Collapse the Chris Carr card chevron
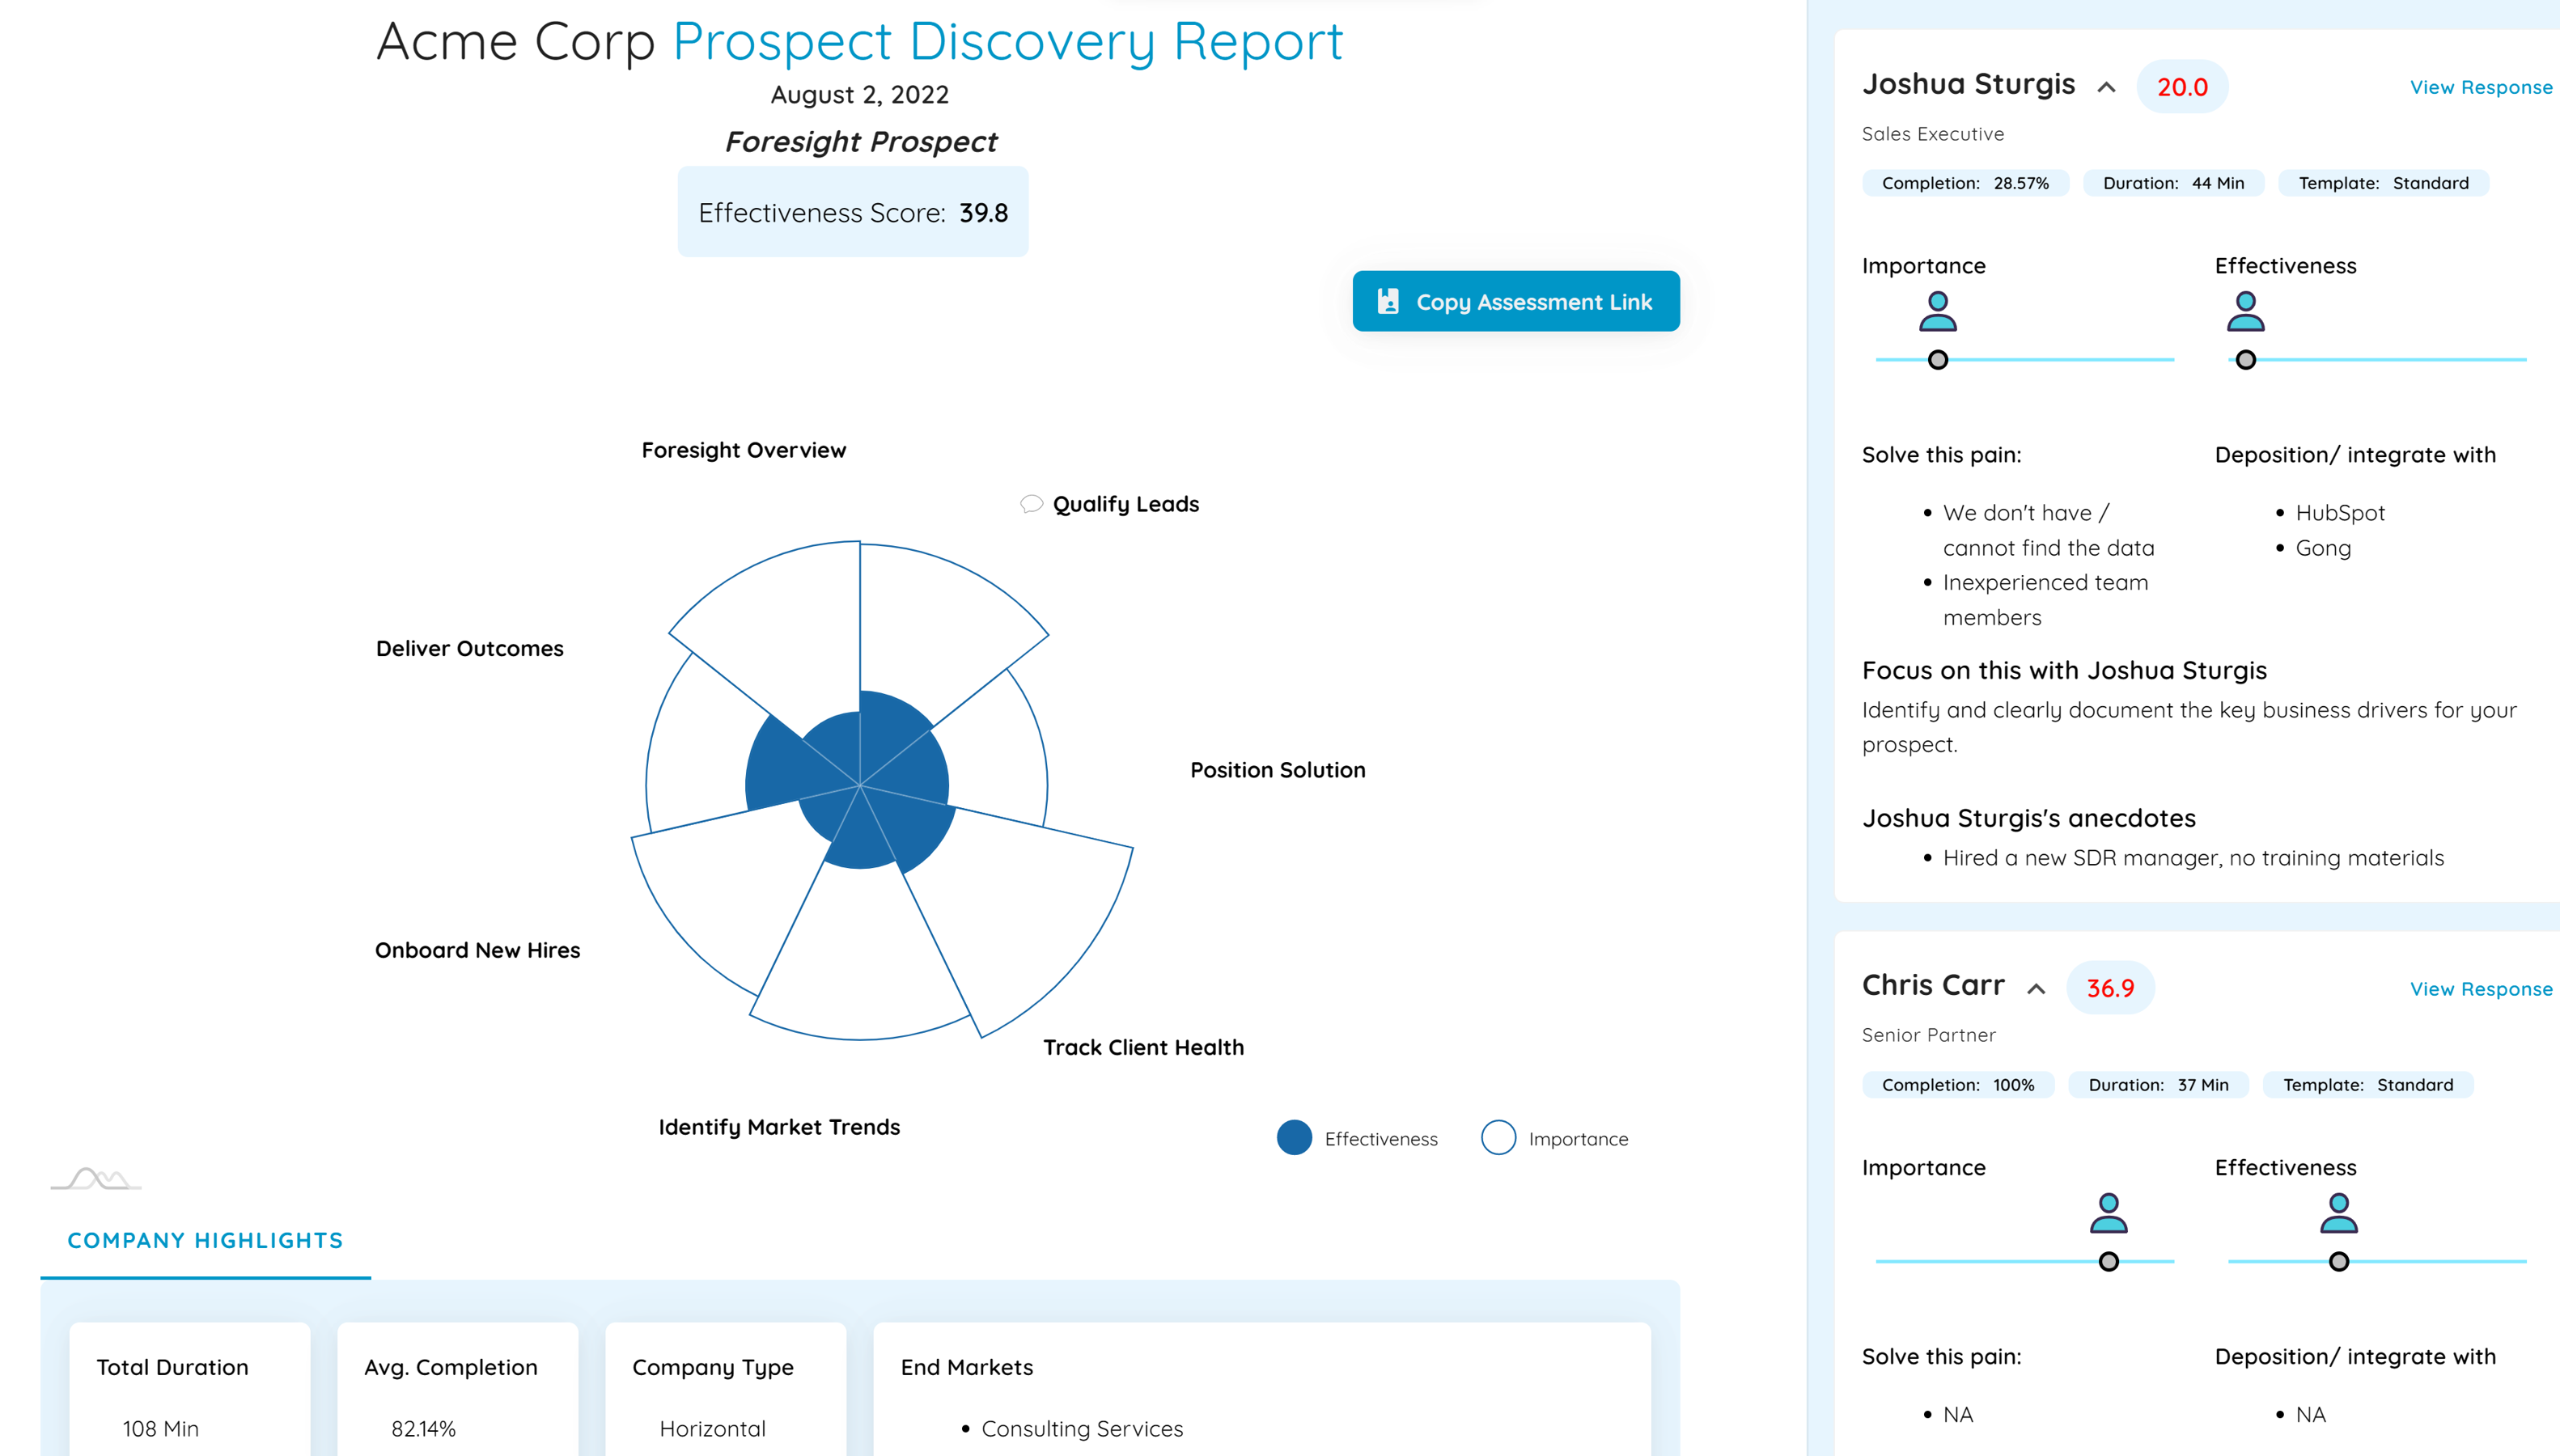Image resolution: width=2560 pixels, height=1456 pixels. coord(2035,989)
